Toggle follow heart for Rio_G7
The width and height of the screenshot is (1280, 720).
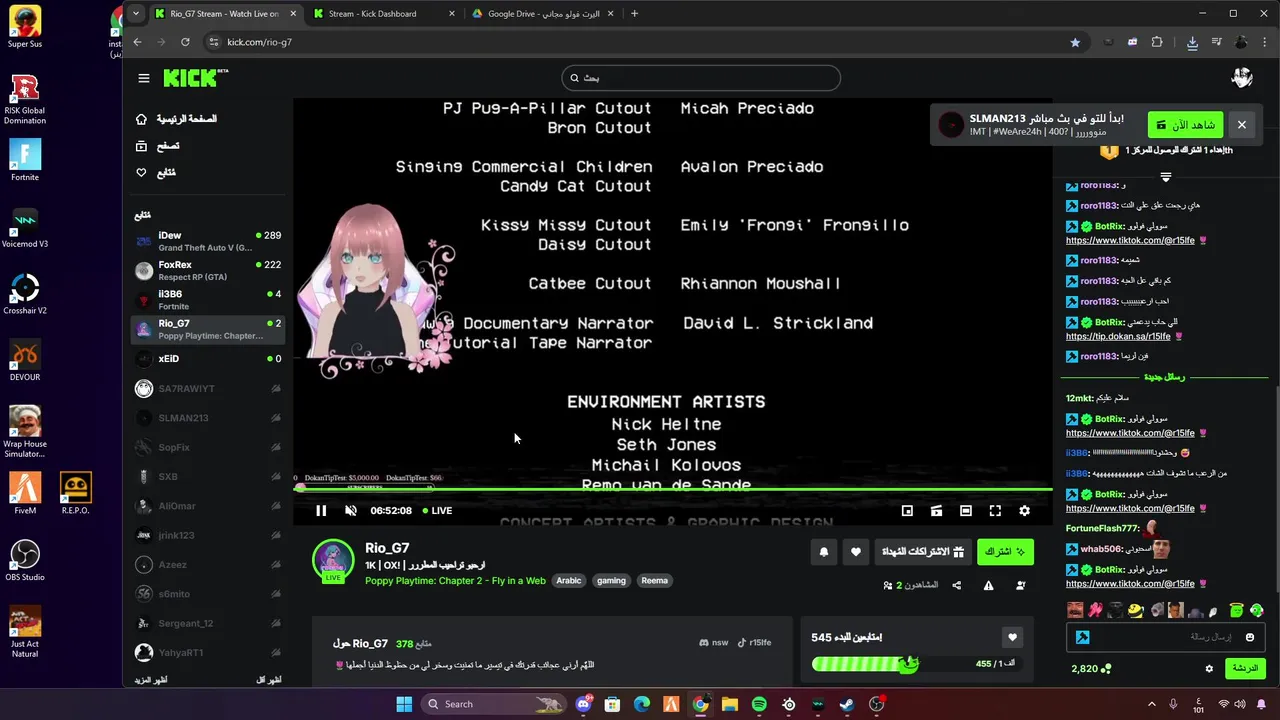click(855, 552)
